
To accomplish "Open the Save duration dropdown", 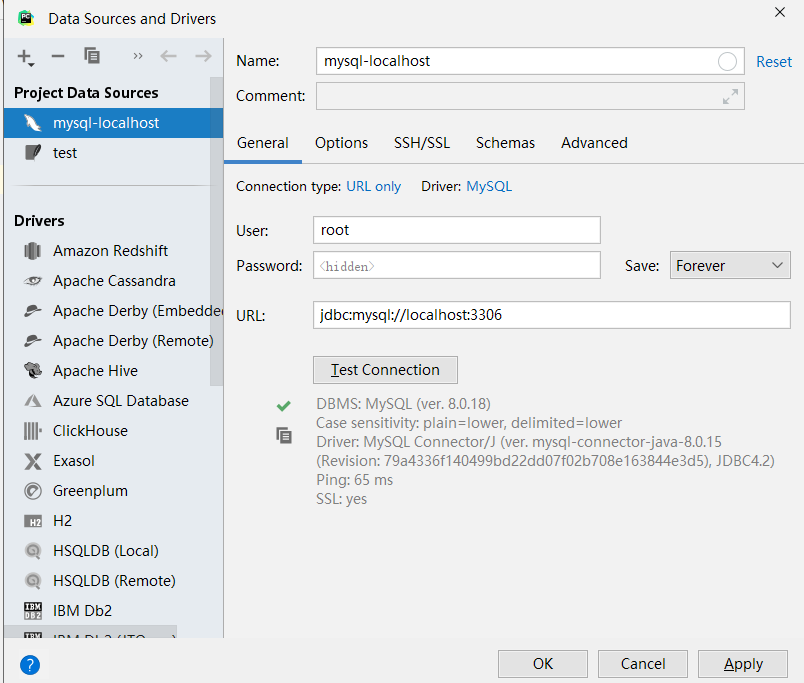I will tap(730, 265).
